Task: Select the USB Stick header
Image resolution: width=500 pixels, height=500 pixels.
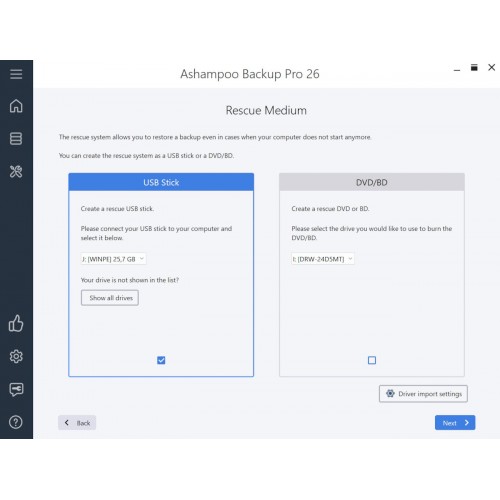Action: (161, 182)
